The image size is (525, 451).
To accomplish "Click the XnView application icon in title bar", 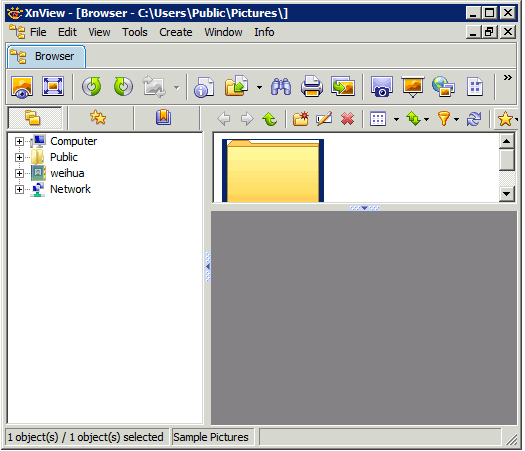I will coord(15,13).
